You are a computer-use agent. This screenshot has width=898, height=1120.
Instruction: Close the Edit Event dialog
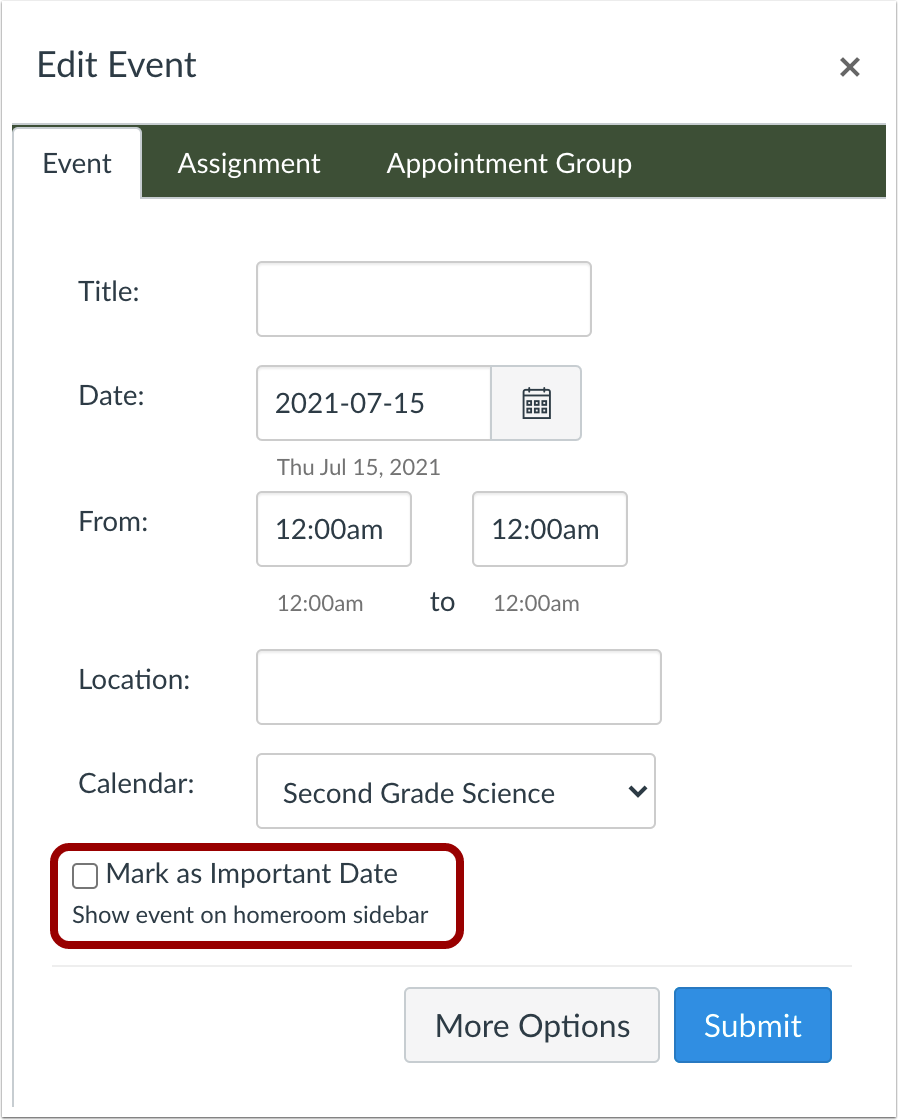click(x=849, y=67)
